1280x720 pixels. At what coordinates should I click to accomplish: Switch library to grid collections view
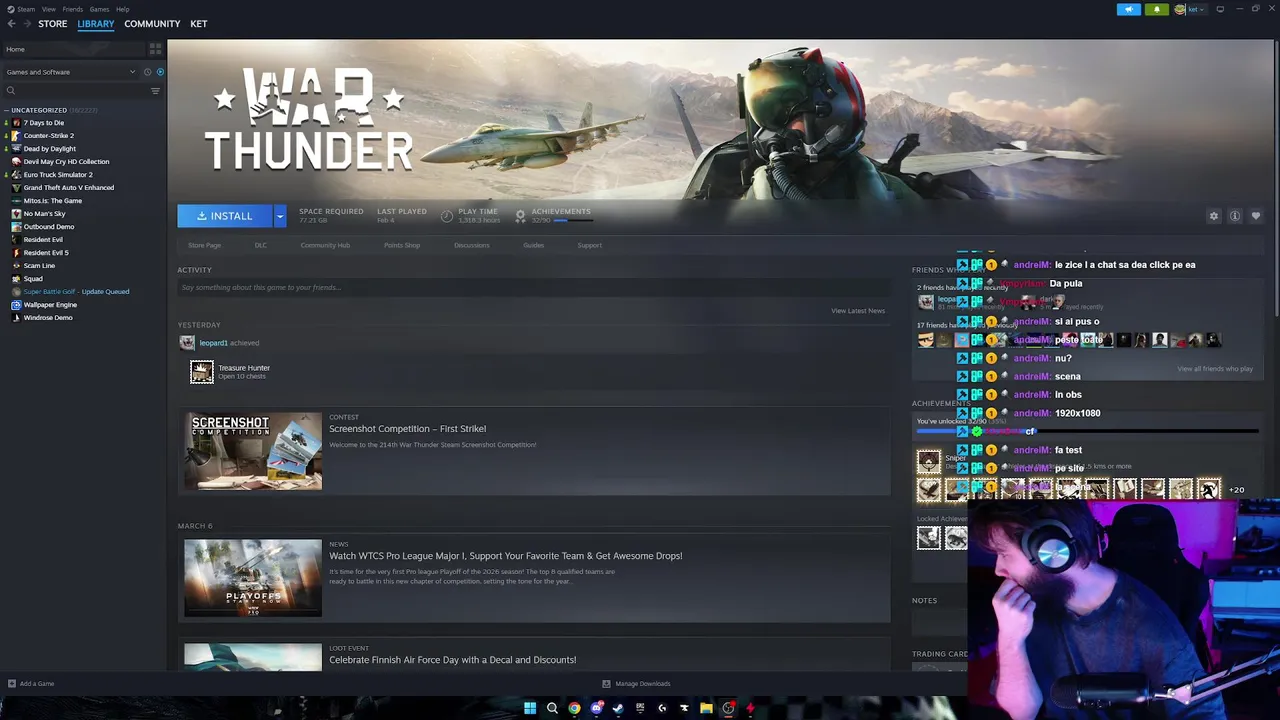click(155, 48)
